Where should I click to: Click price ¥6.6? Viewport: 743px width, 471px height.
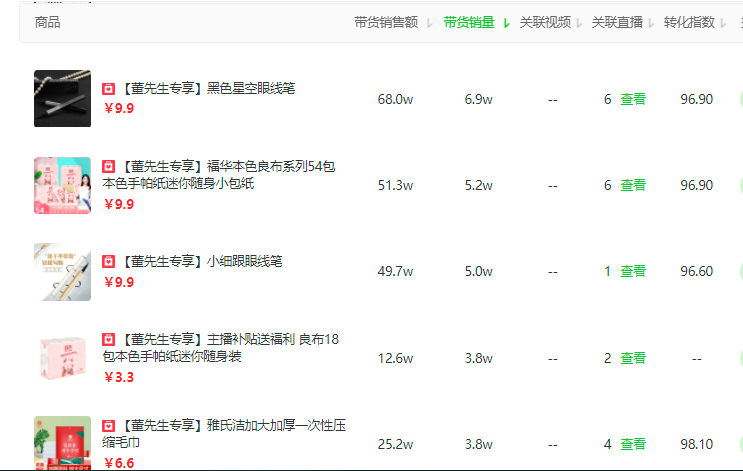coord(119,463)
